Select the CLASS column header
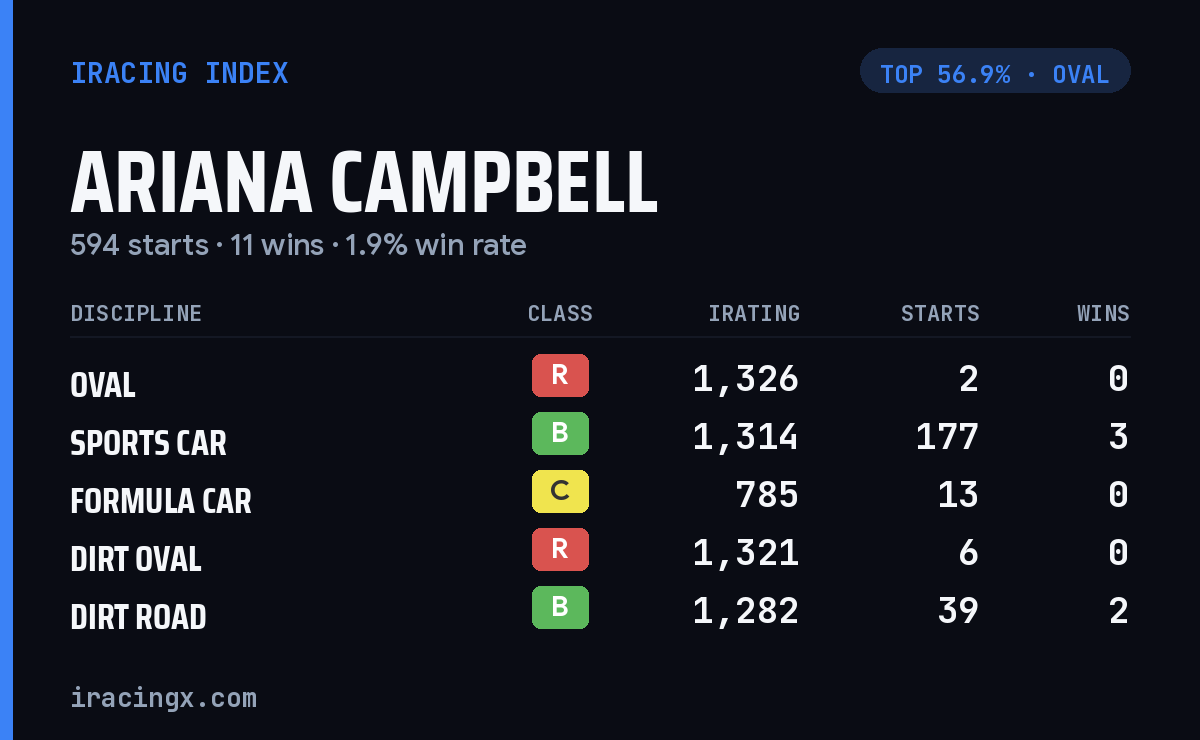Image resolution: width=1200 pixels, height=740 pixels. pyautogui.click(x=560, y=314)
